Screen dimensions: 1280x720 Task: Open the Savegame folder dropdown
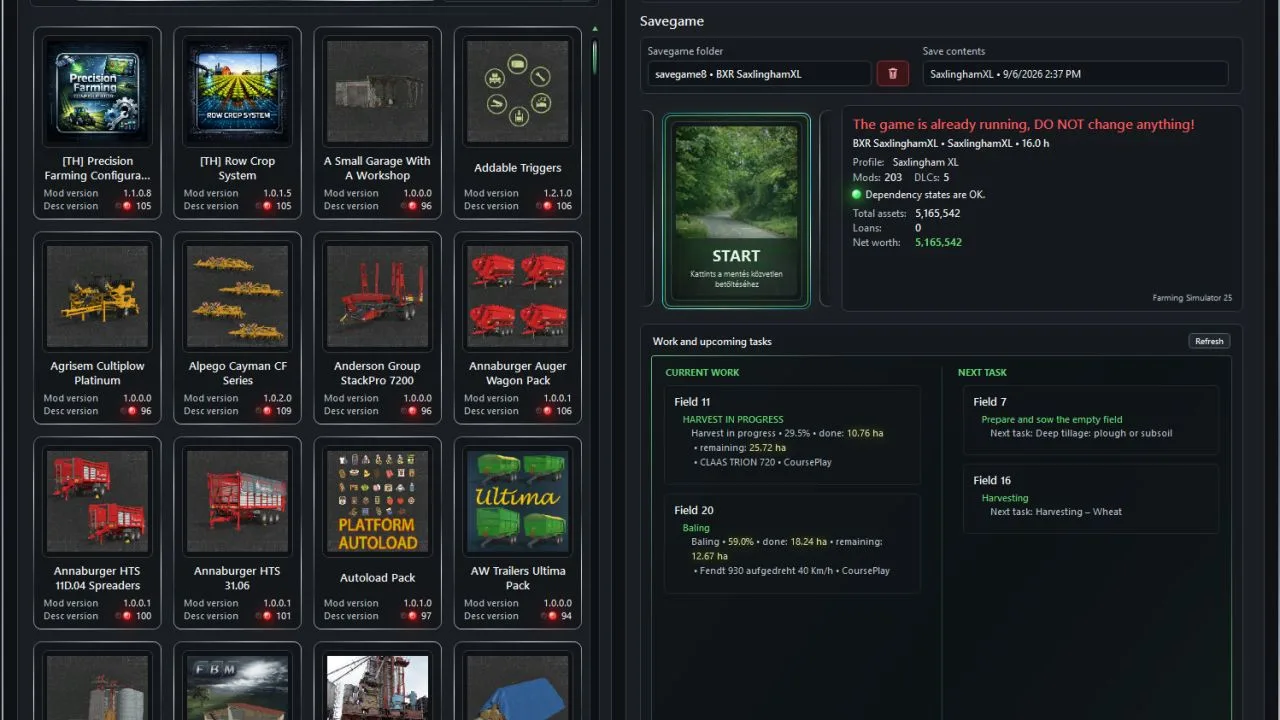coord(759,74)
